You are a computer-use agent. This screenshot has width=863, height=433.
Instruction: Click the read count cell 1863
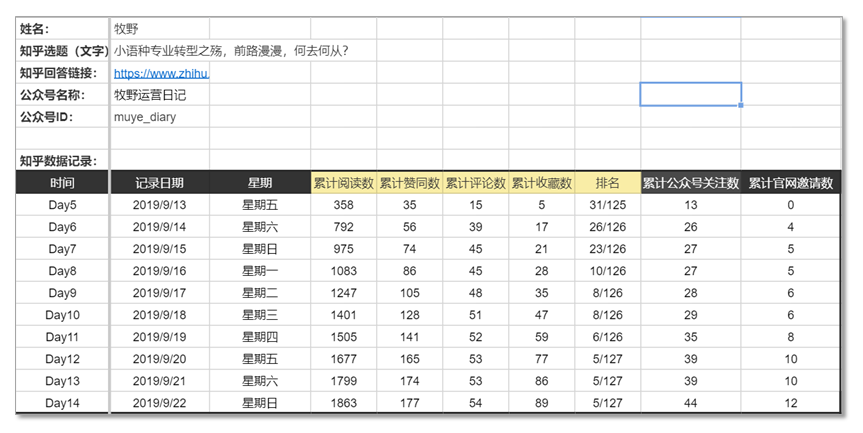coord(343,403)
